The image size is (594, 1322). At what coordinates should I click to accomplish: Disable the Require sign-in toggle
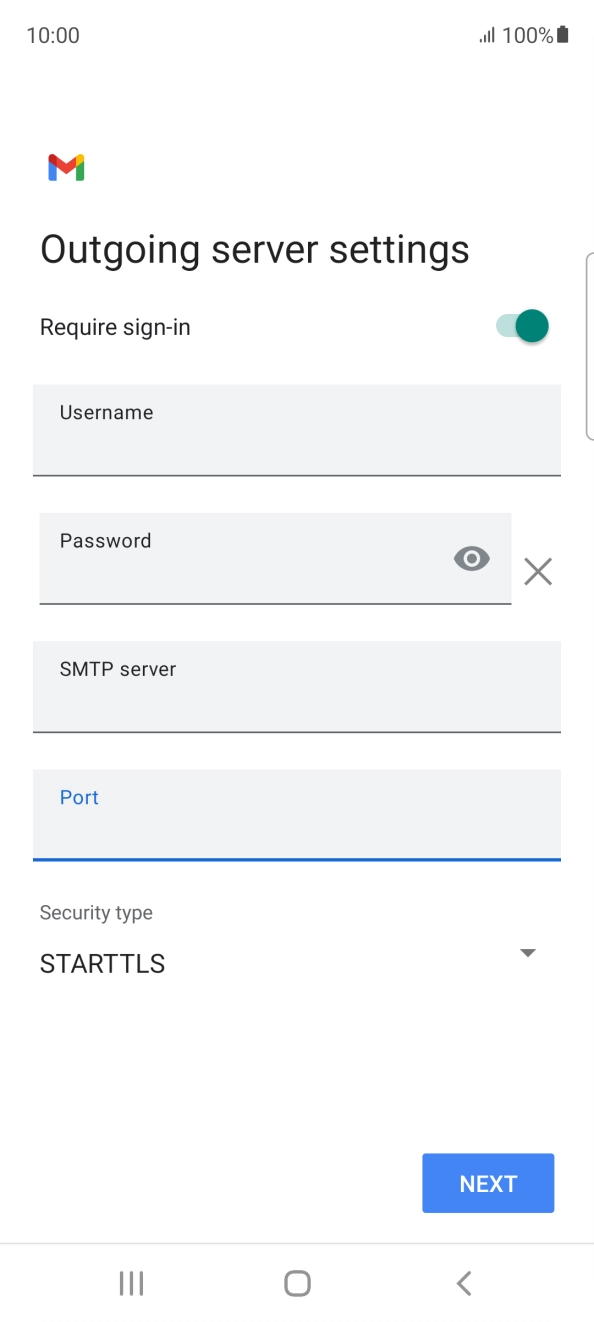point(519,326)
